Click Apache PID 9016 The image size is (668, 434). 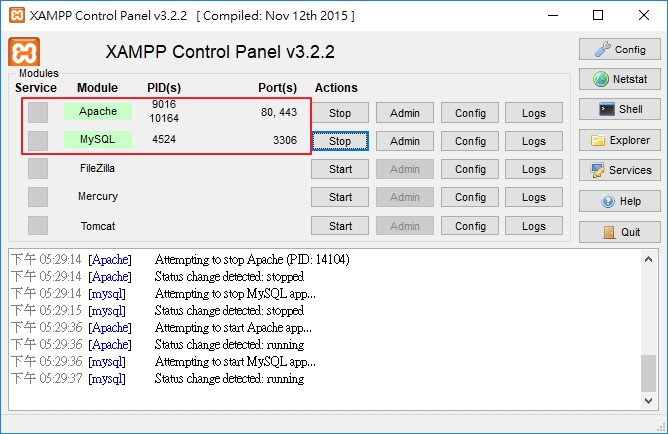(x=164, y=104)
